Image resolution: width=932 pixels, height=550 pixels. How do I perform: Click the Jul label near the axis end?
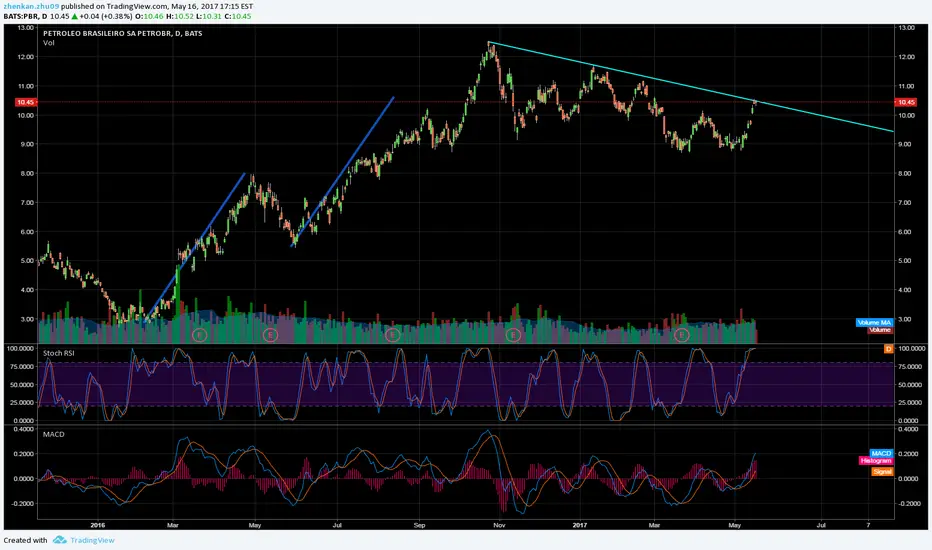pos(821,525)
